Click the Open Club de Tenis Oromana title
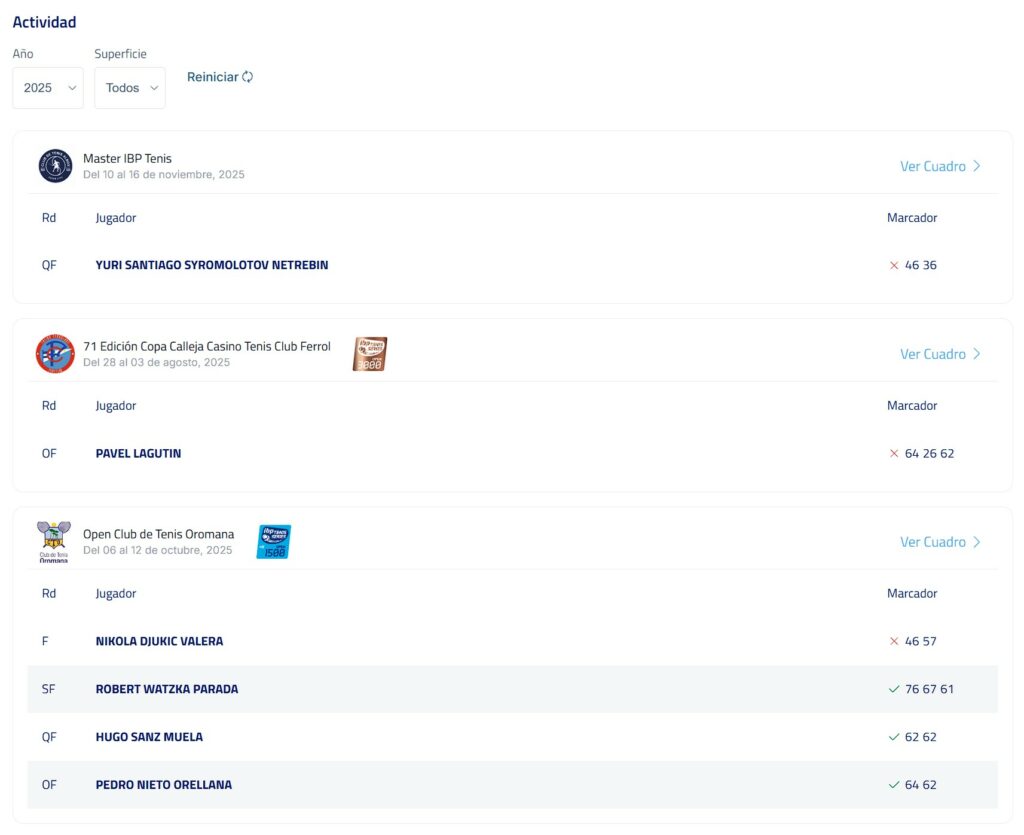Screen dimensions: 1024x835 coord(158,534)
